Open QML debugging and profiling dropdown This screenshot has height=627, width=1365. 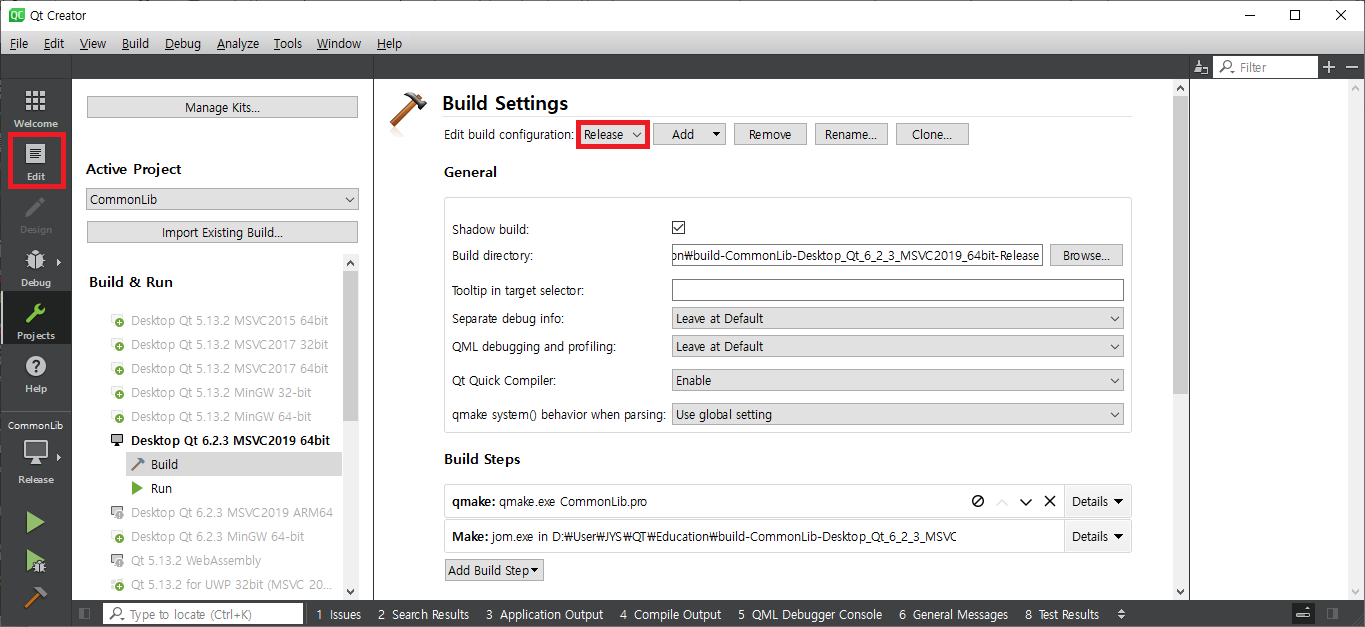(898, 346)
